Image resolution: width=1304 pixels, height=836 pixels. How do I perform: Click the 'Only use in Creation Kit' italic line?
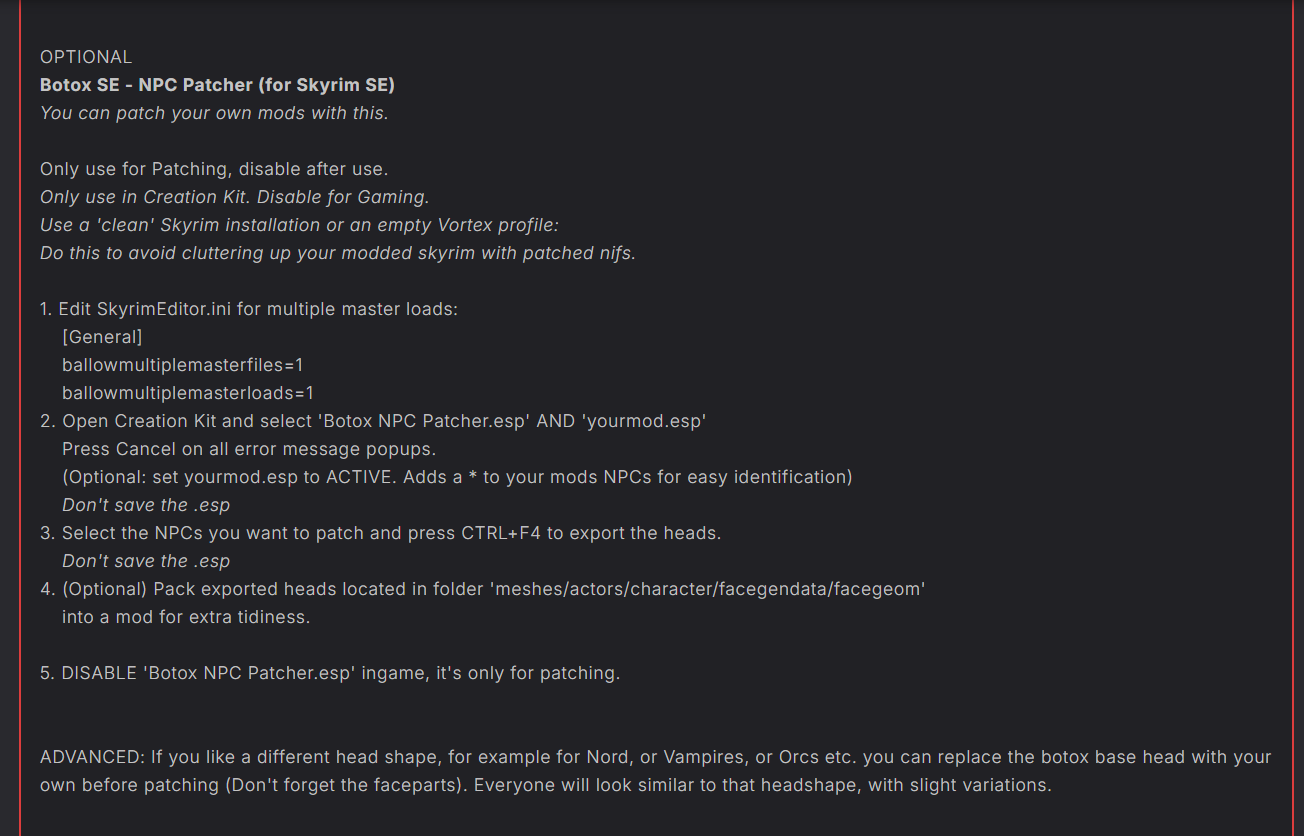(x=235, y=197)
